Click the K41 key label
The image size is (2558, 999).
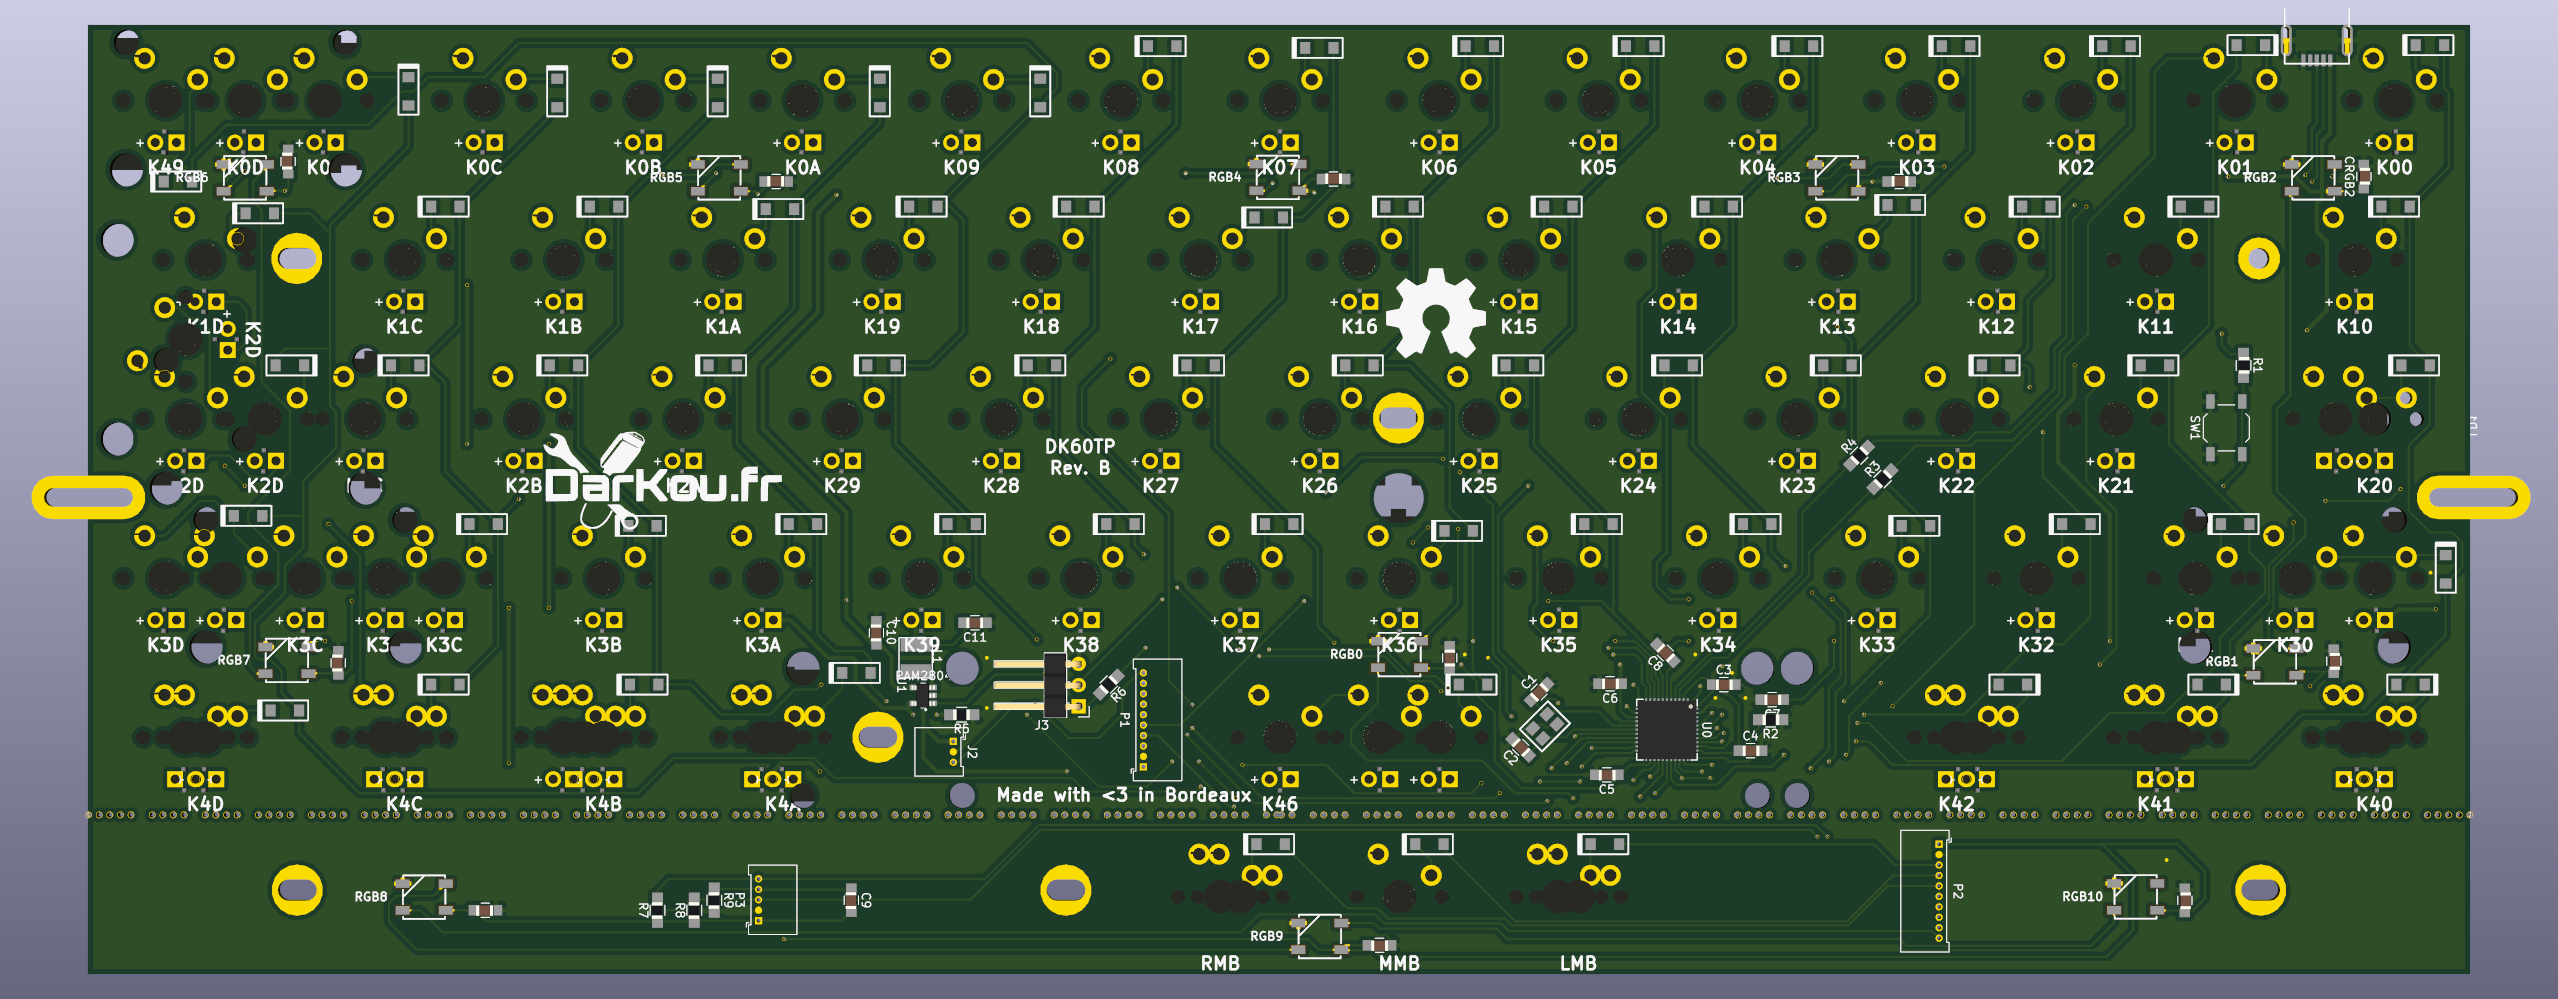coord(2155,804)
